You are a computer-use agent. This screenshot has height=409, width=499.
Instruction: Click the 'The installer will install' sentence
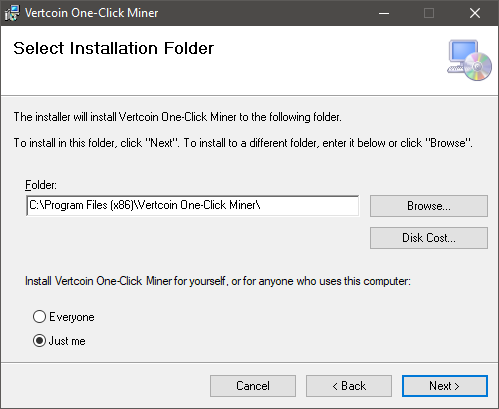pos(177,117)
